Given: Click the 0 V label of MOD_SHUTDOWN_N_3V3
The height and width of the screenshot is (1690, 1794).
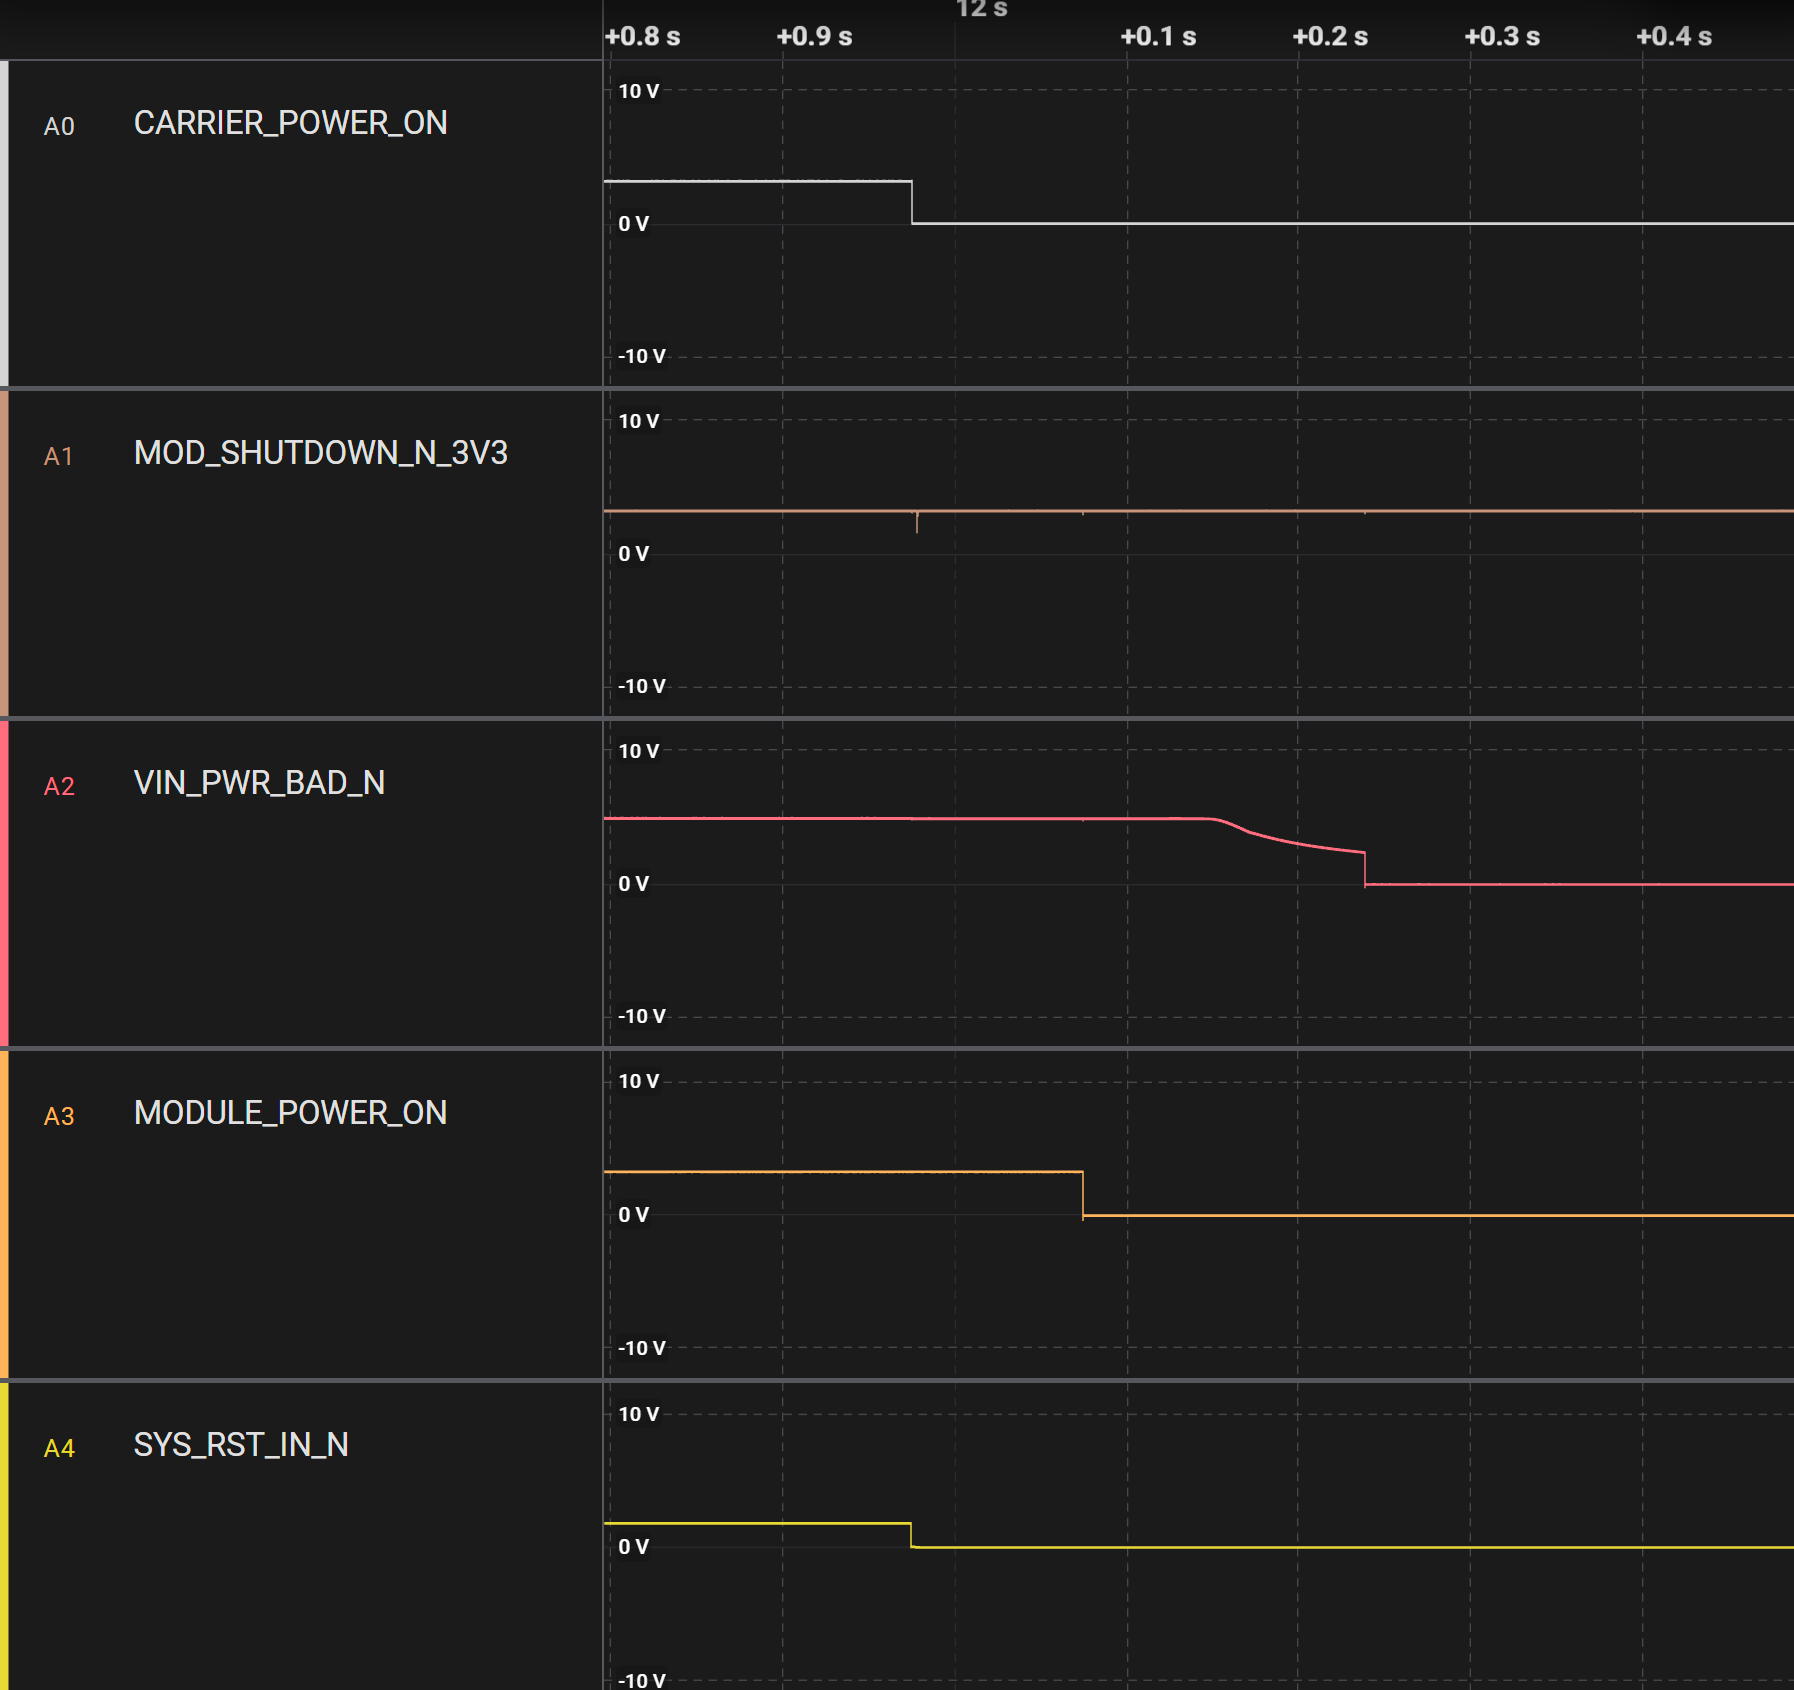Looking at the screenshot, I should (634, 554).
